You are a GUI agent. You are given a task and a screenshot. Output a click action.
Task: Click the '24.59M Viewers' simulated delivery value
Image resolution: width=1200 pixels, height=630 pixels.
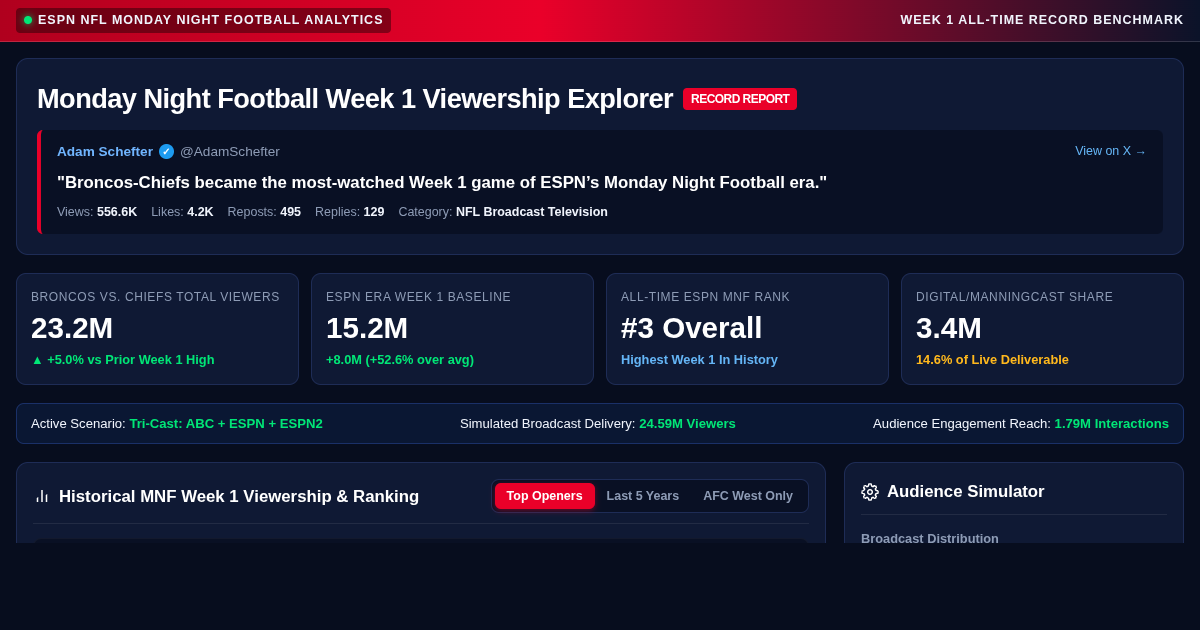pos(687,424)
